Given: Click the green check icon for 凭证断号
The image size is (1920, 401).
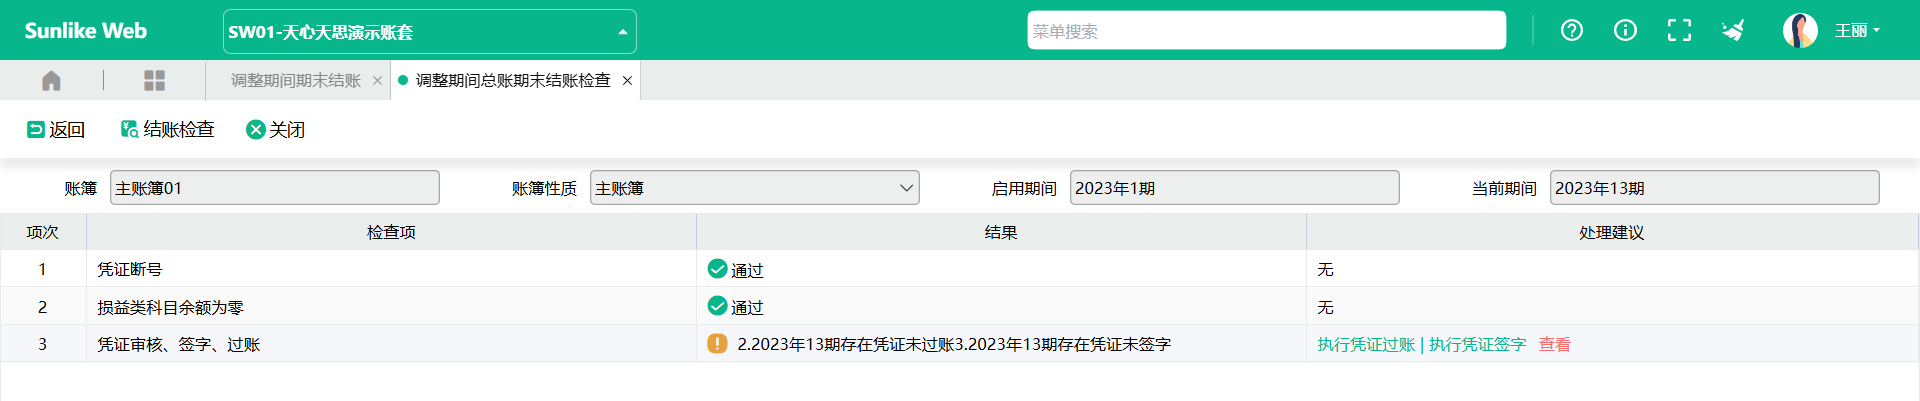Looking at the screenshot, I should click(x=717, y=269).
